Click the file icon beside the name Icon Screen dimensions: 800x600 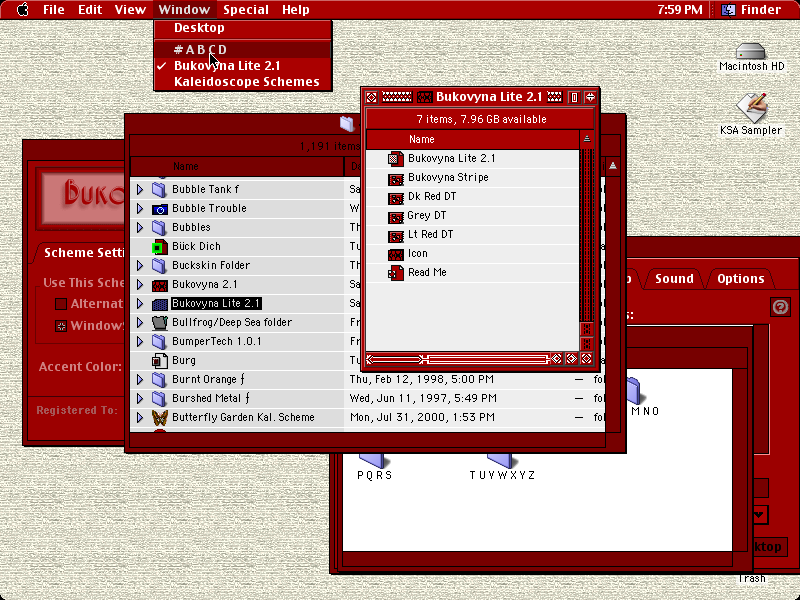396,254
